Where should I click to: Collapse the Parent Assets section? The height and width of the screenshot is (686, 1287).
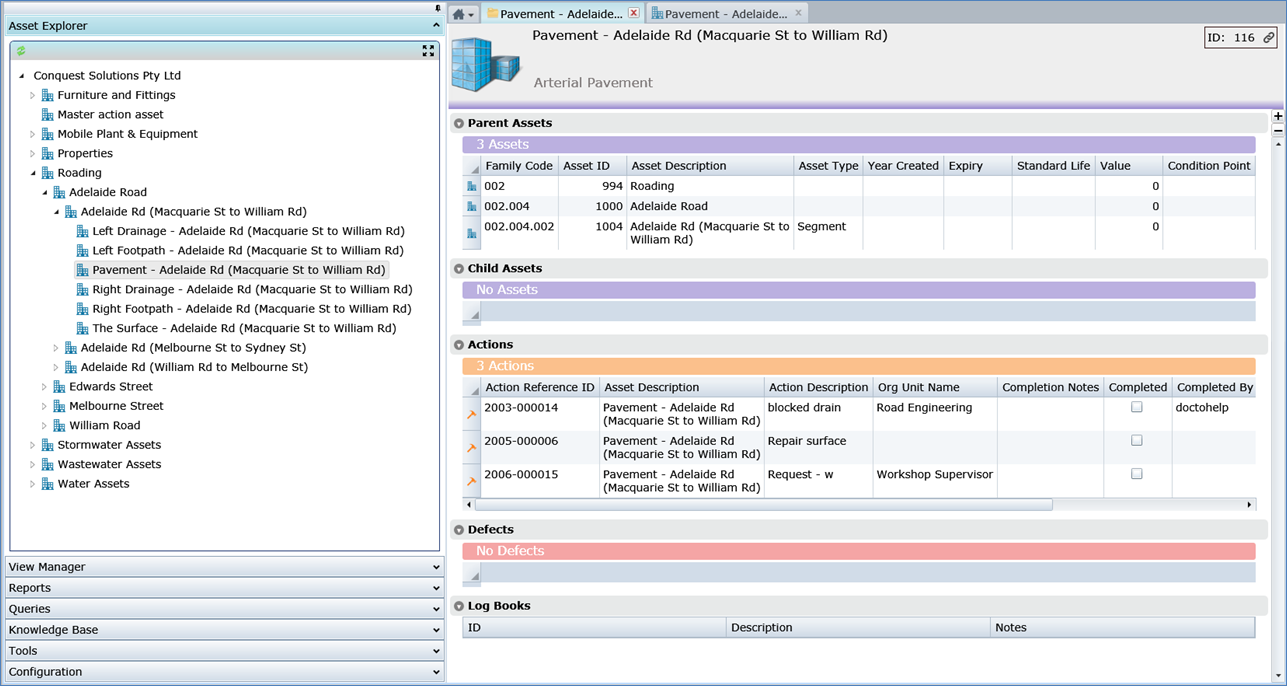point(459,124)
